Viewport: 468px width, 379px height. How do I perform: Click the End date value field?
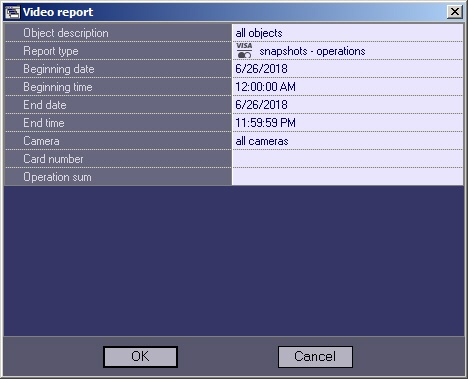click(x=347, y=105)
